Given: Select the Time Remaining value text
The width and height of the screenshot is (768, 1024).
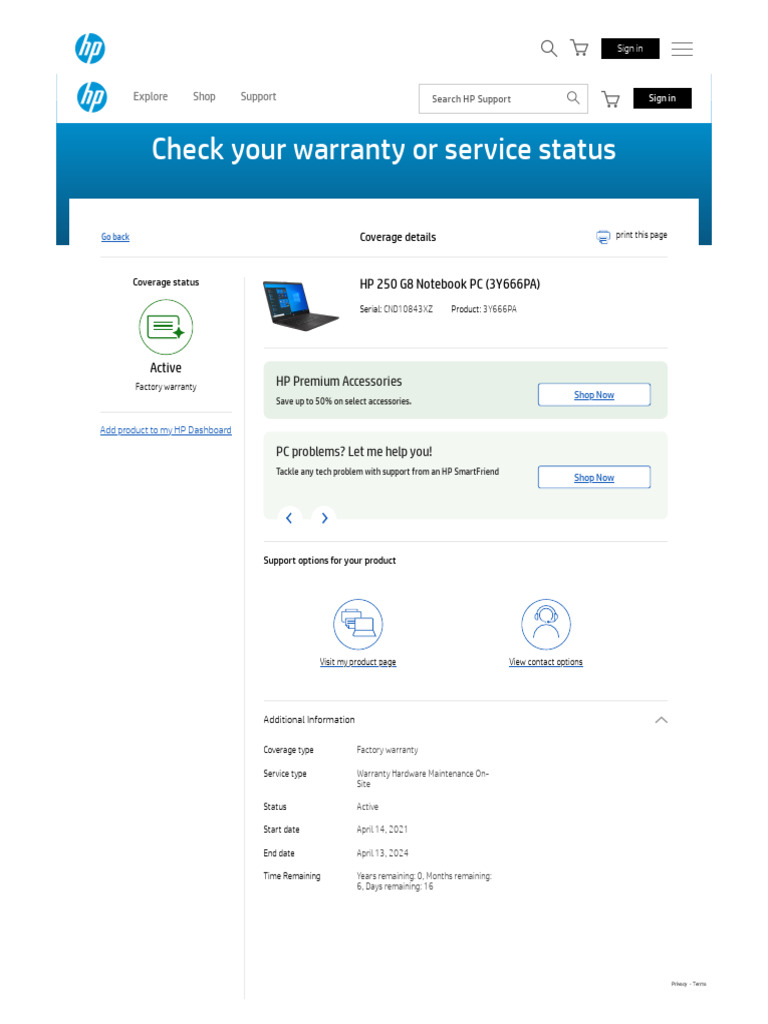Looking at the screenshot, I should [x=424, y=881].
